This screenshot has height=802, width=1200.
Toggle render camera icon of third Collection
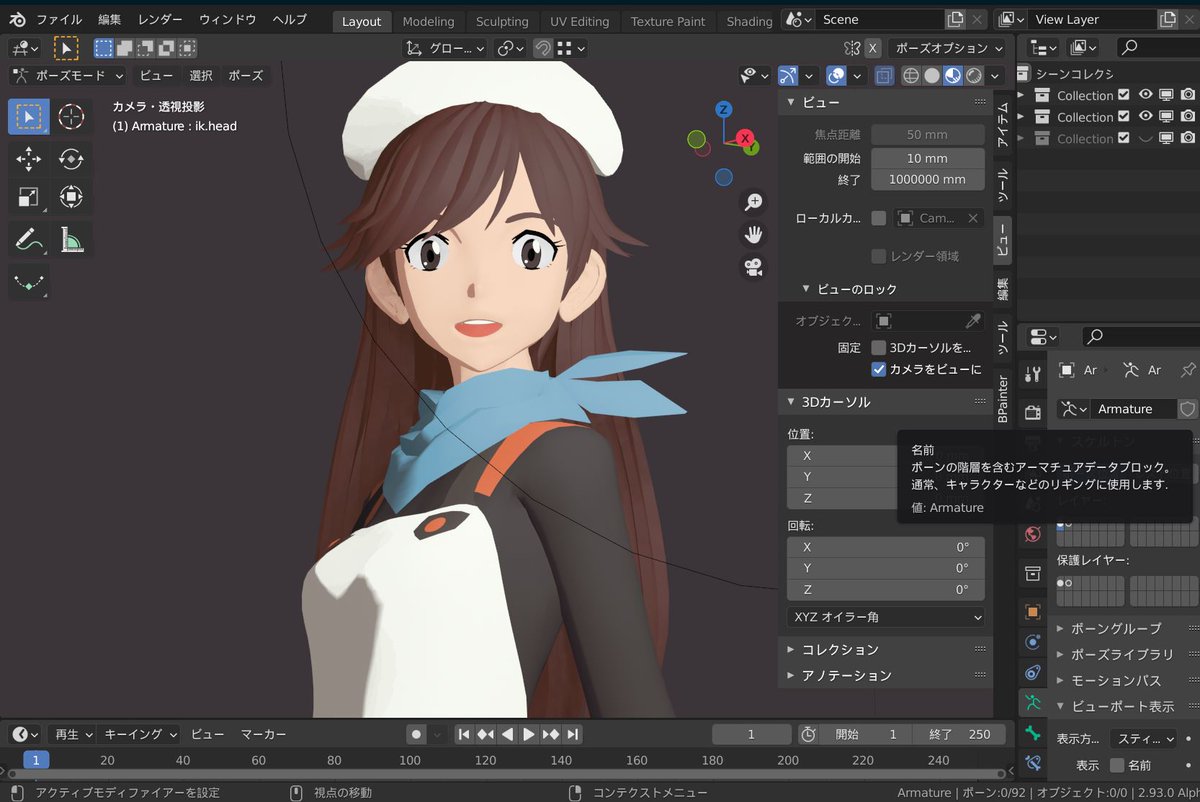click(1187, 139)
